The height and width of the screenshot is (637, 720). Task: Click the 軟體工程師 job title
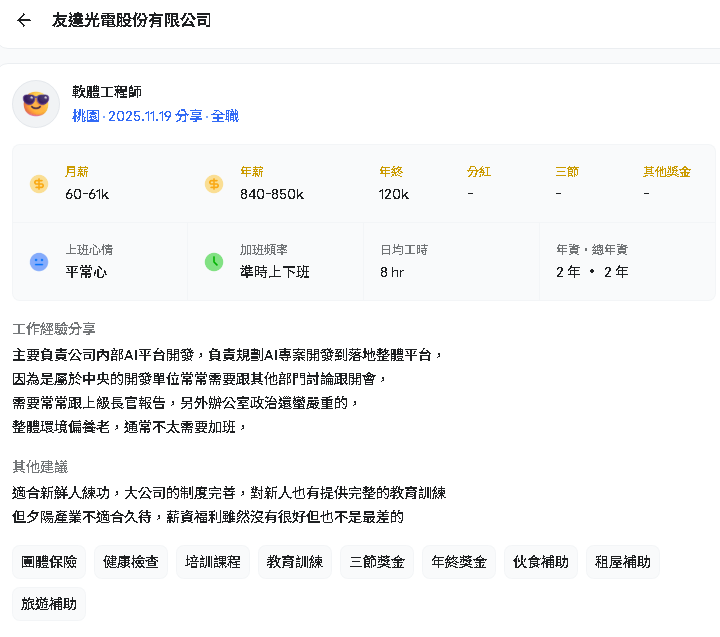click(x=107, y=92)
